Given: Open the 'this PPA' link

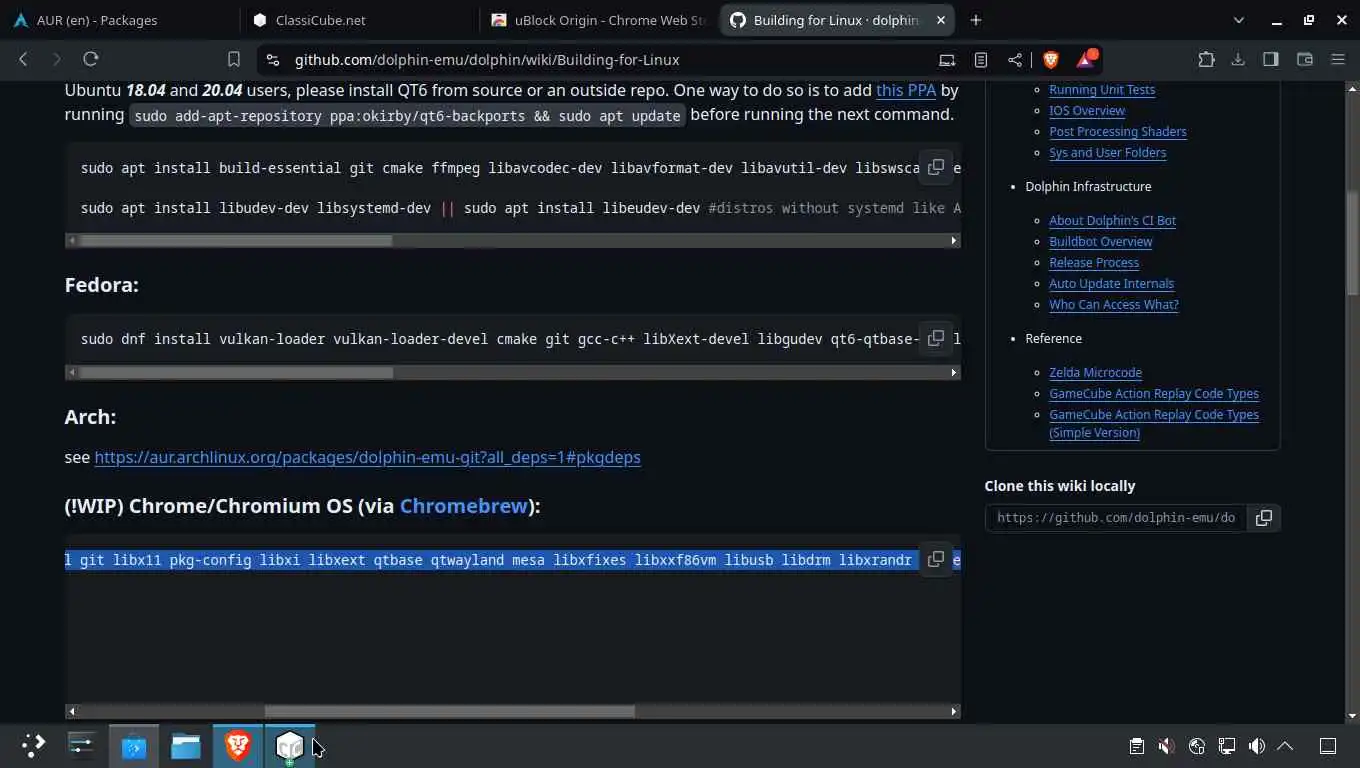Looking at the screenshot, I should click(x=906, y=90).
